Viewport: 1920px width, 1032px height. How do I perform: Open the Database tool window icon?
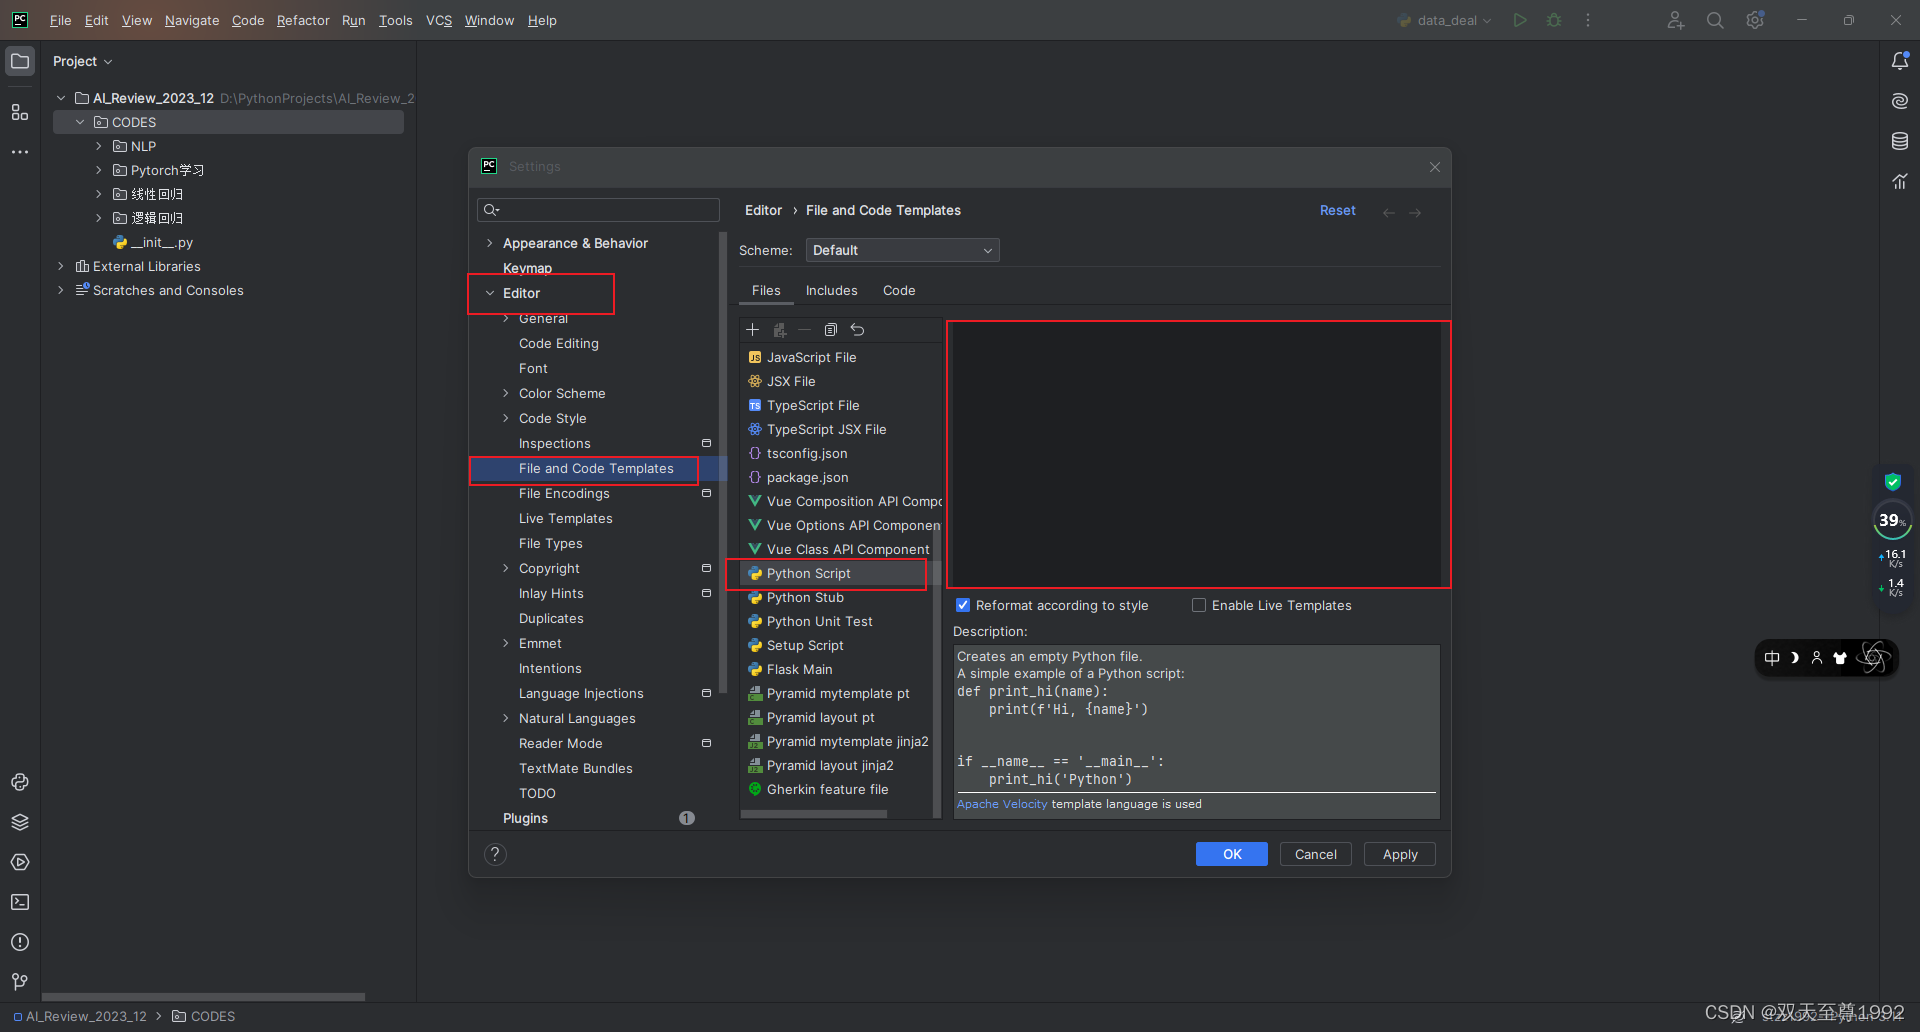click(1900, 141)
